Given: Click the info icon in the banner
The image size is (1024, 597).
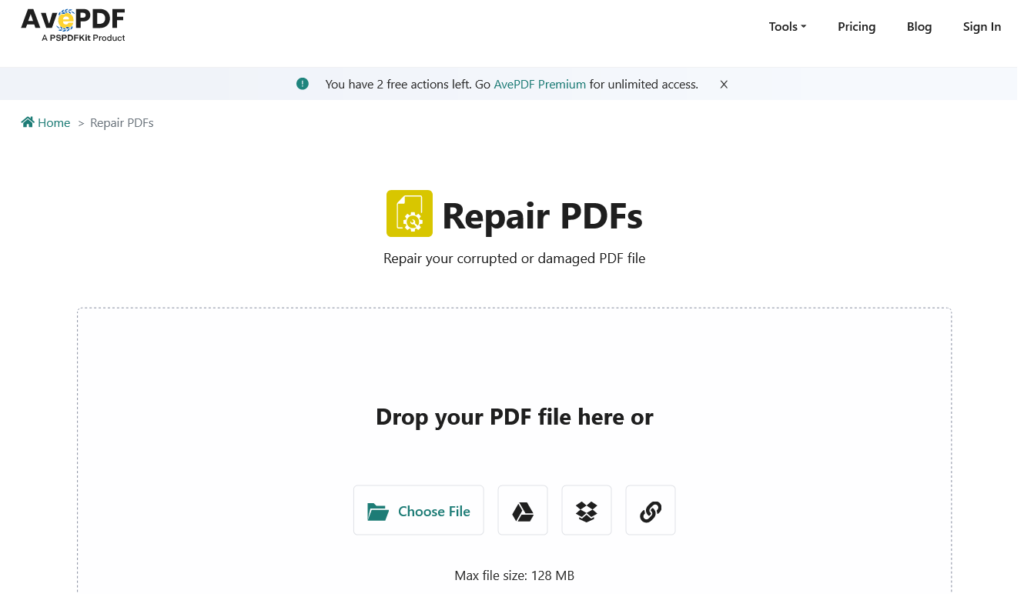Looking at the screenshot, I should pos(302,84).
